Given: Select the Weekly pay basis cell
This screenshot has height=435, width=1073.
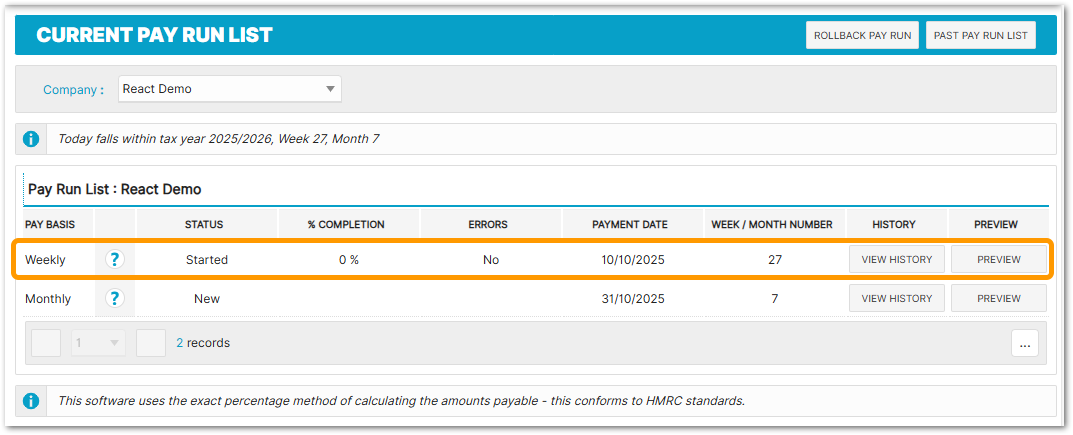Looking at the screenshot, I should pyautogui.click(x=45, y=260).
